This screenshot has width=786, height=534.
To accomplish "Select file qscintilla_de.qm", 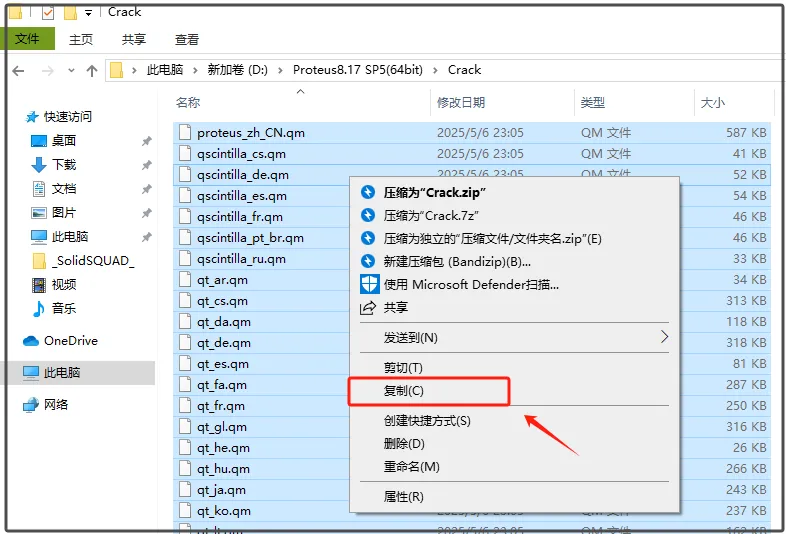I will 243,175.
